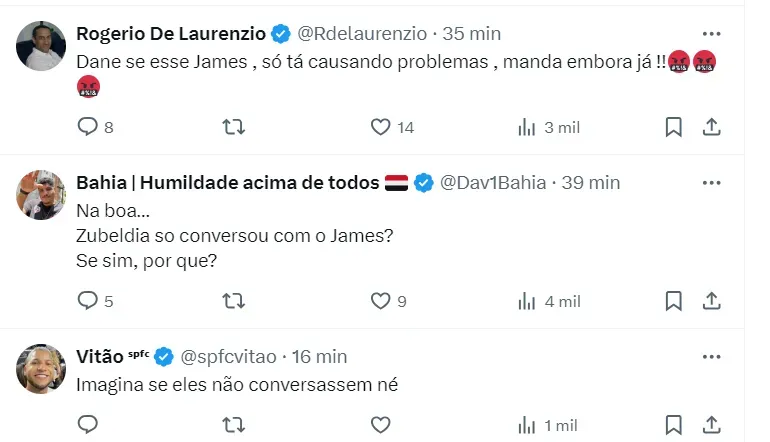This screenshot has height=442, width=770.
Task: Reply to the Dav1Bahia tweet
Action: click(88, 300)
